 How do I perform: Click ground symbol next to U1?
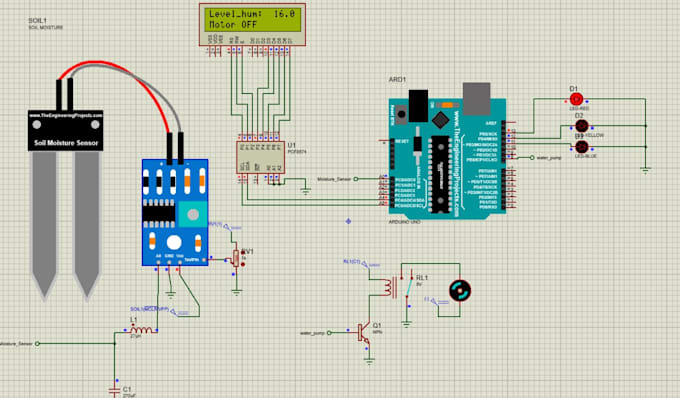[x=306, y=190]
